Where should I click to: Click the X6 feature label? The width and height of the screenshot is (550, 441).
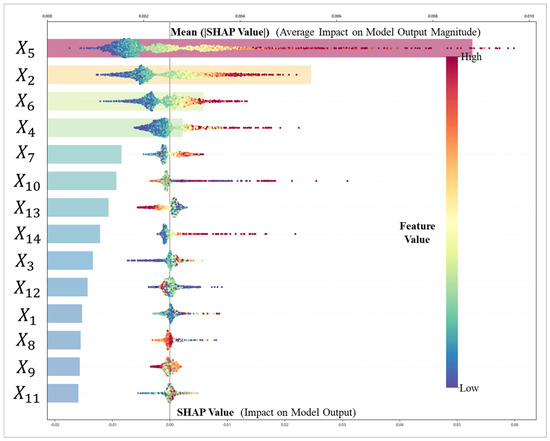pyautogui.click(x=25, y=102)
